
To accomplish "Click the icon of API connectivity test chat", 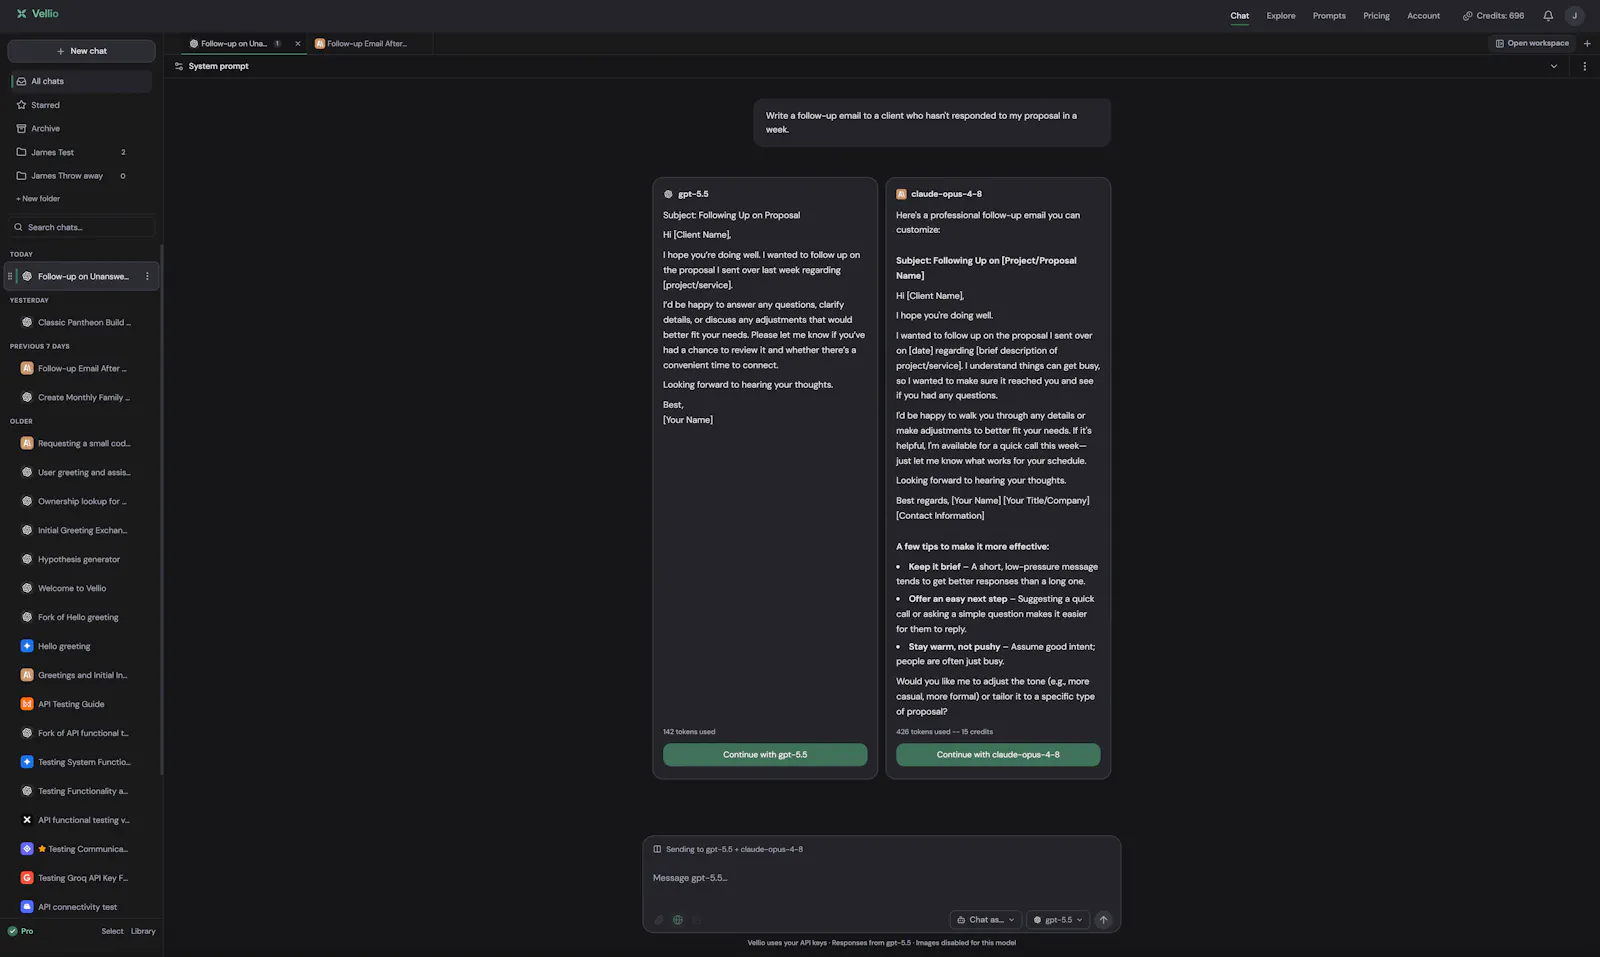I will click(x=27, y=907).
